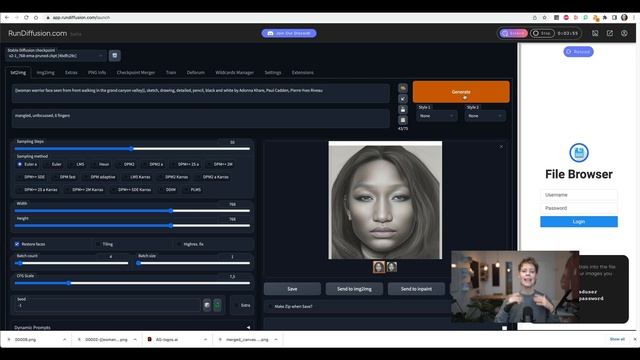This screenshot has width=640, height=360.
Task: Click the File Browser Username field
Action: 579,195
